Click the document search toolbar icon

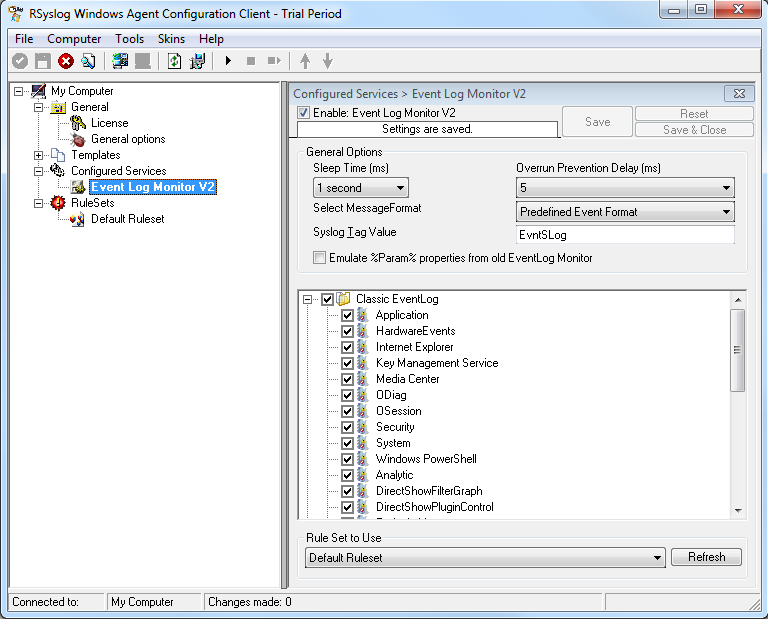coord(89,61)
